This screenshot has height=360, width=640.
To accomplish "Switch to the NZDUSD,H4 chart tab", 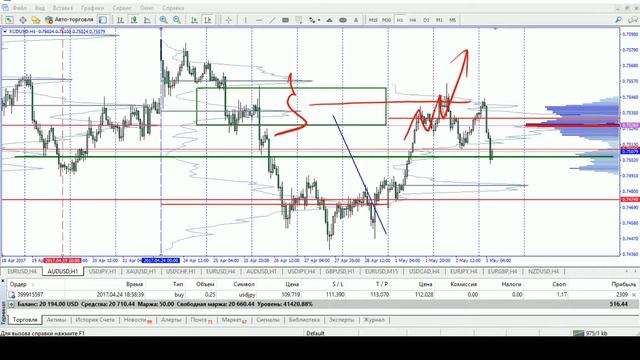I will 543,271.
